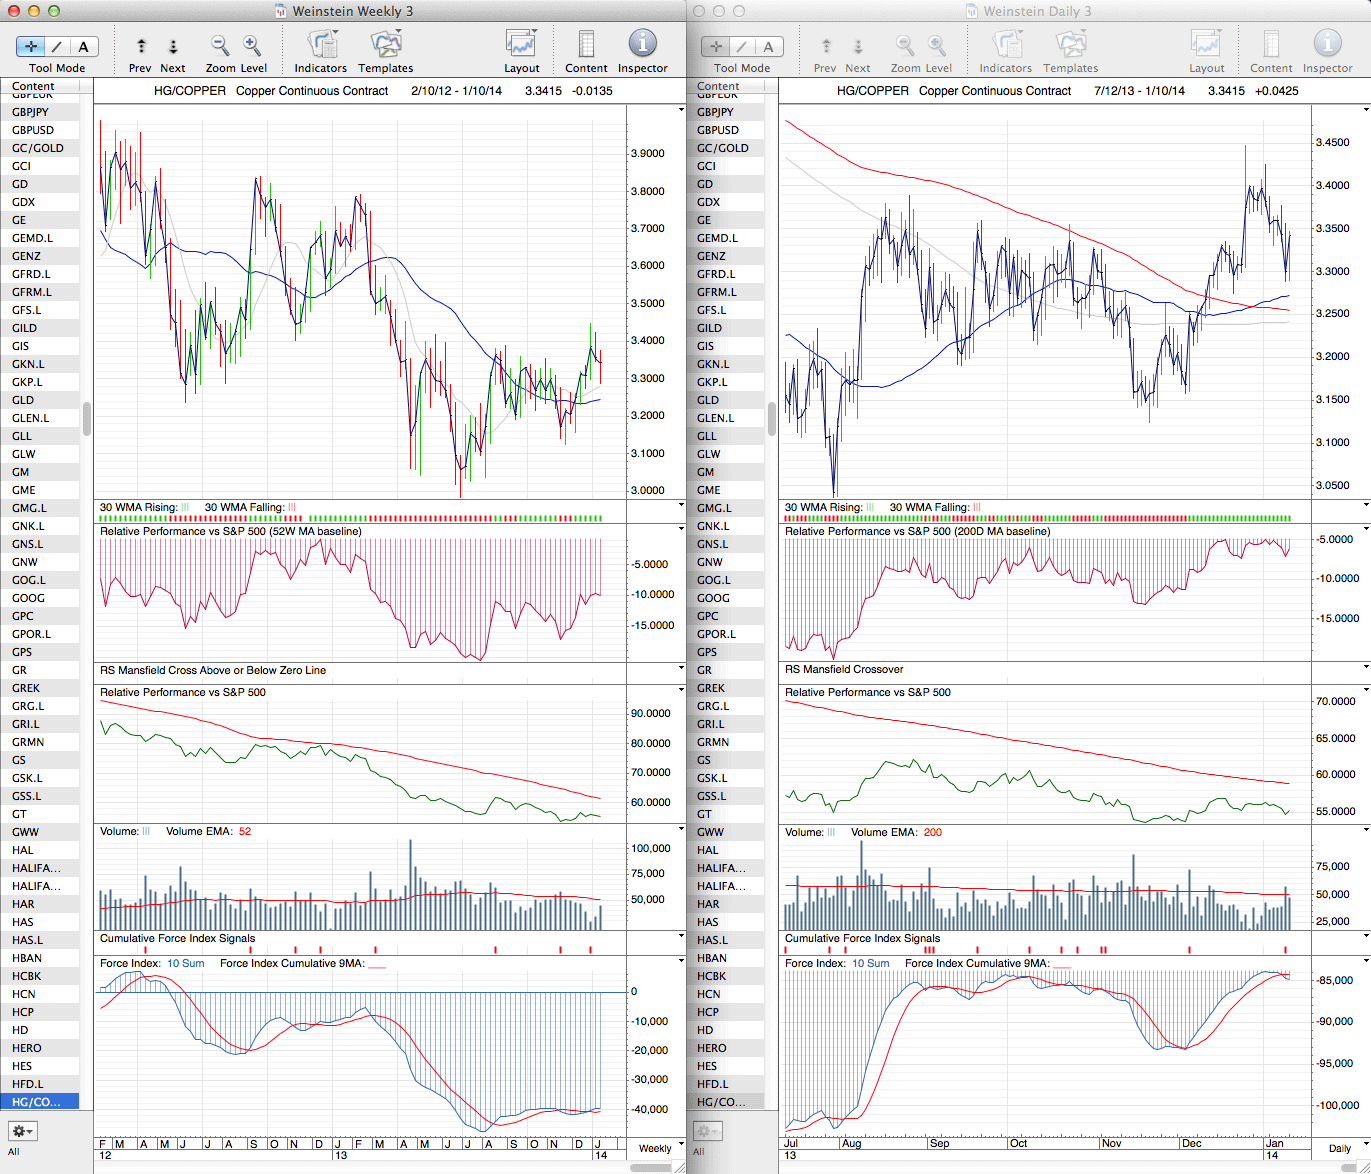The width and height of the screenshot is (1371, 1174).
Task: Click the Weekly symbol list scrollbar handle
Action: coord(87,419)
